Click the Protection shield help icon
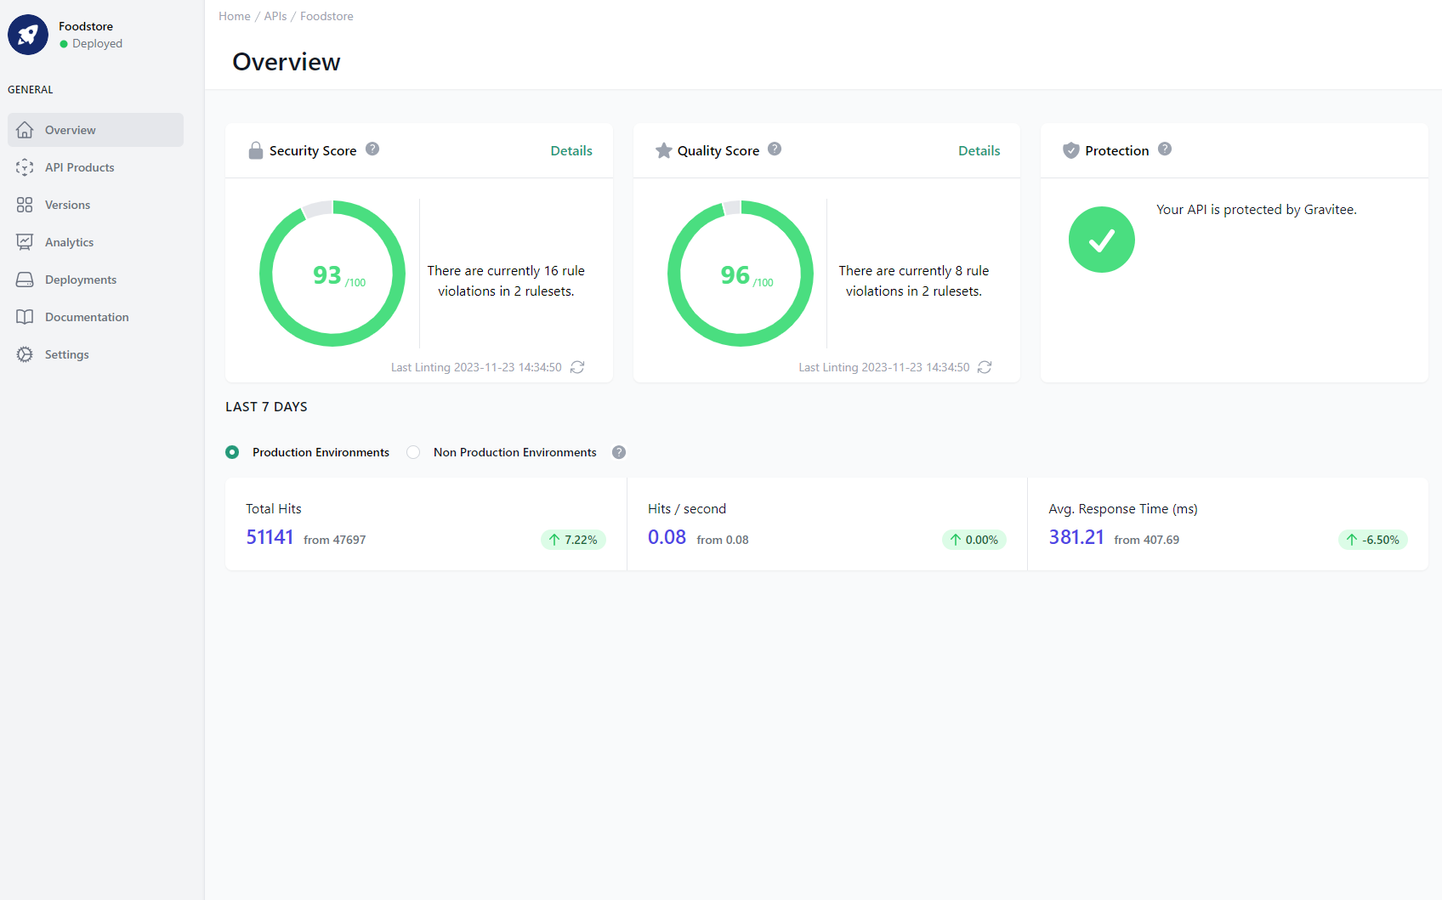Screen dimensions: 1442x900 pyautogui.click(x=1164, y=148)
